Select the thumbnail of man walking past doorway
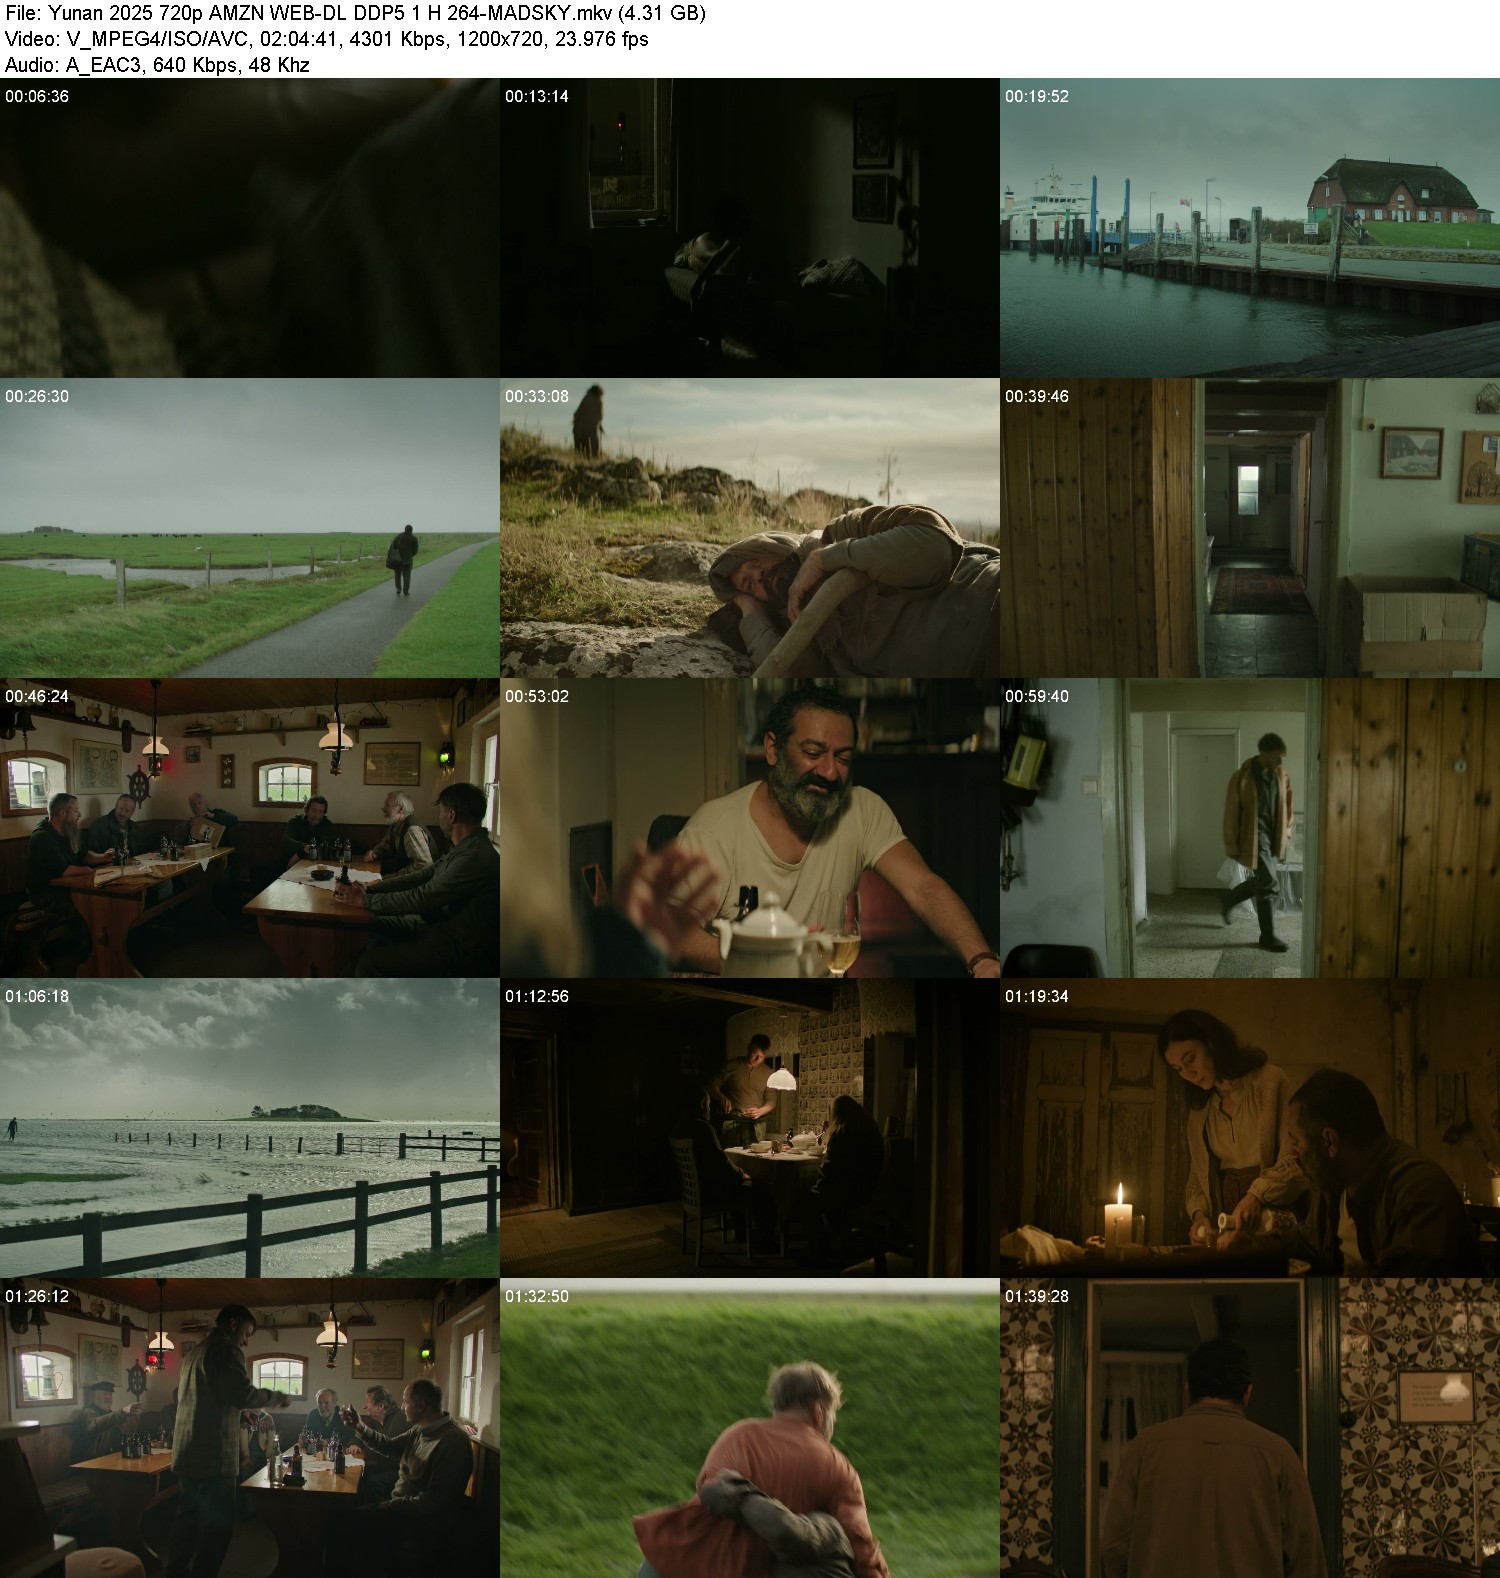The height and width of the screenshot is (1578, 1500). tap(1250, 828)
